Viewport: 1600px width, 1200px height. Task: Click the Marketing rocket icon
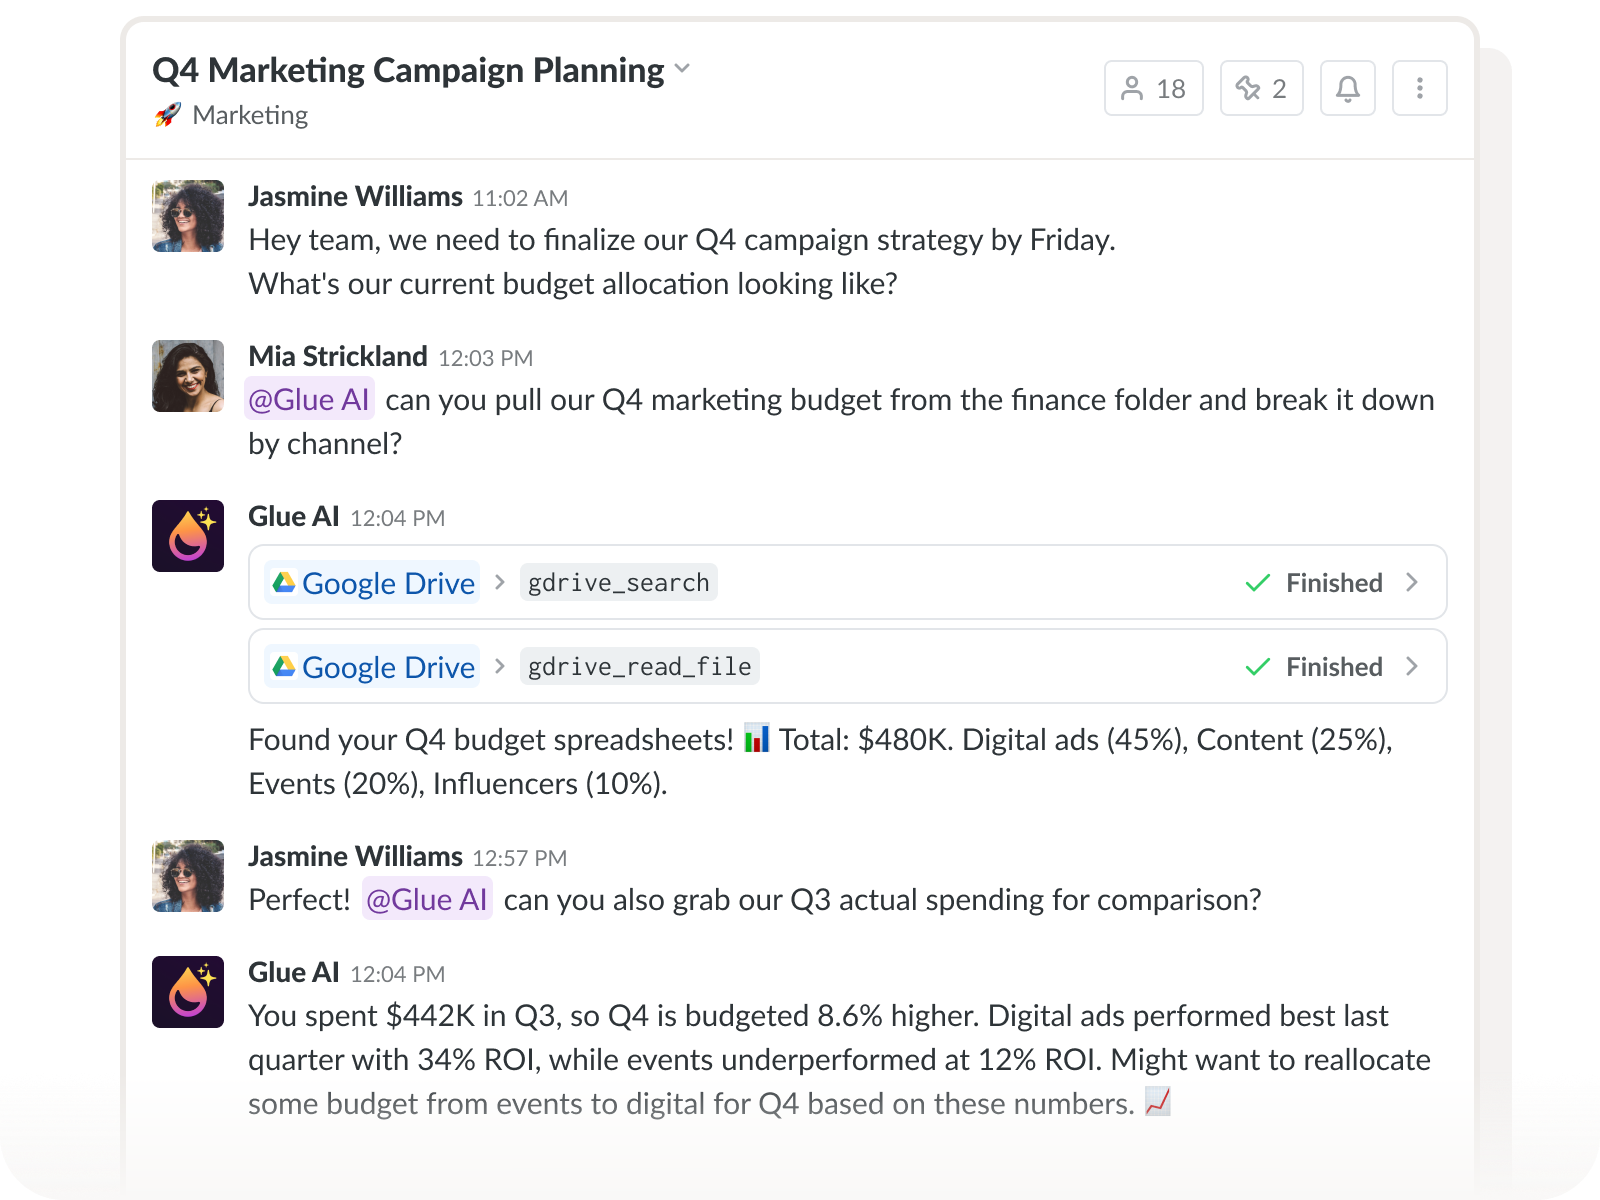[167, 115]
